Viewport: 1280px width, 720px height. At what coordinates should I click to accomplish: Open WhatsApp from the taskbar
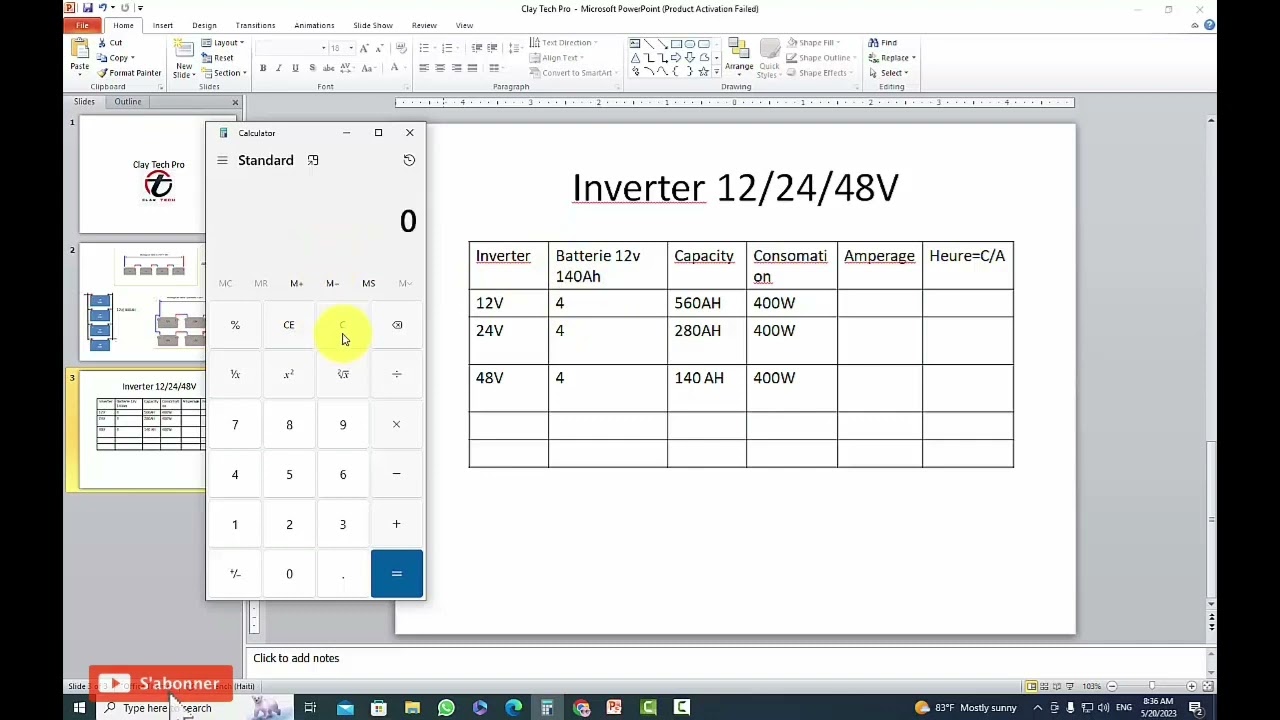446,708
